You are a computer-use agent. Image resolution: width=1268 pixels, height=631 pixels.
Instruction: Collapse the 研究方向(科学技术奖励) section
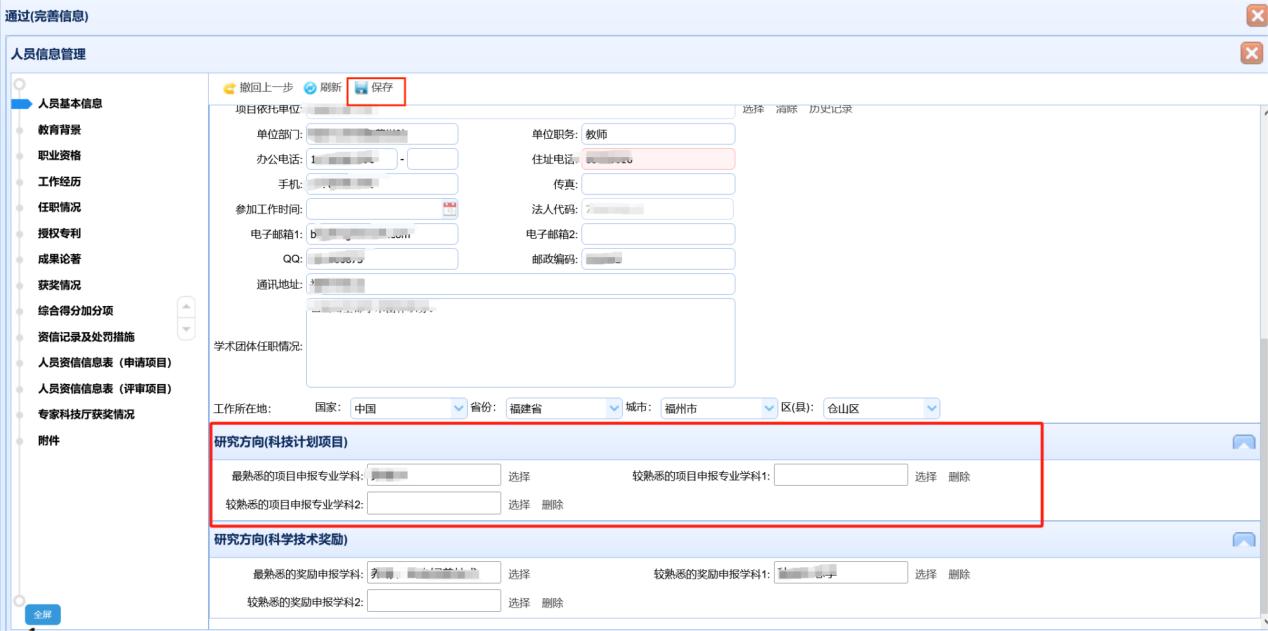[x=1244, y=540]
